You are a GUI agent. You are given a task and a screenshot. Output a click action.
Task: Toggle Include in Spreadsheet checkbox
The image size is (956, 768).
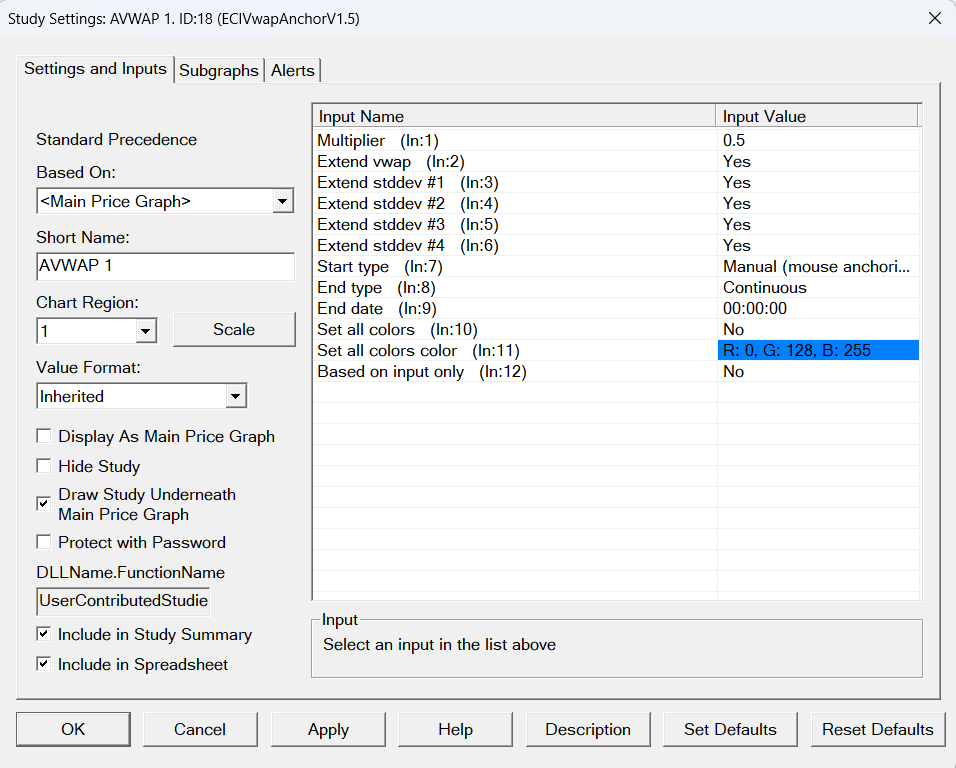[x=44, y=664]
